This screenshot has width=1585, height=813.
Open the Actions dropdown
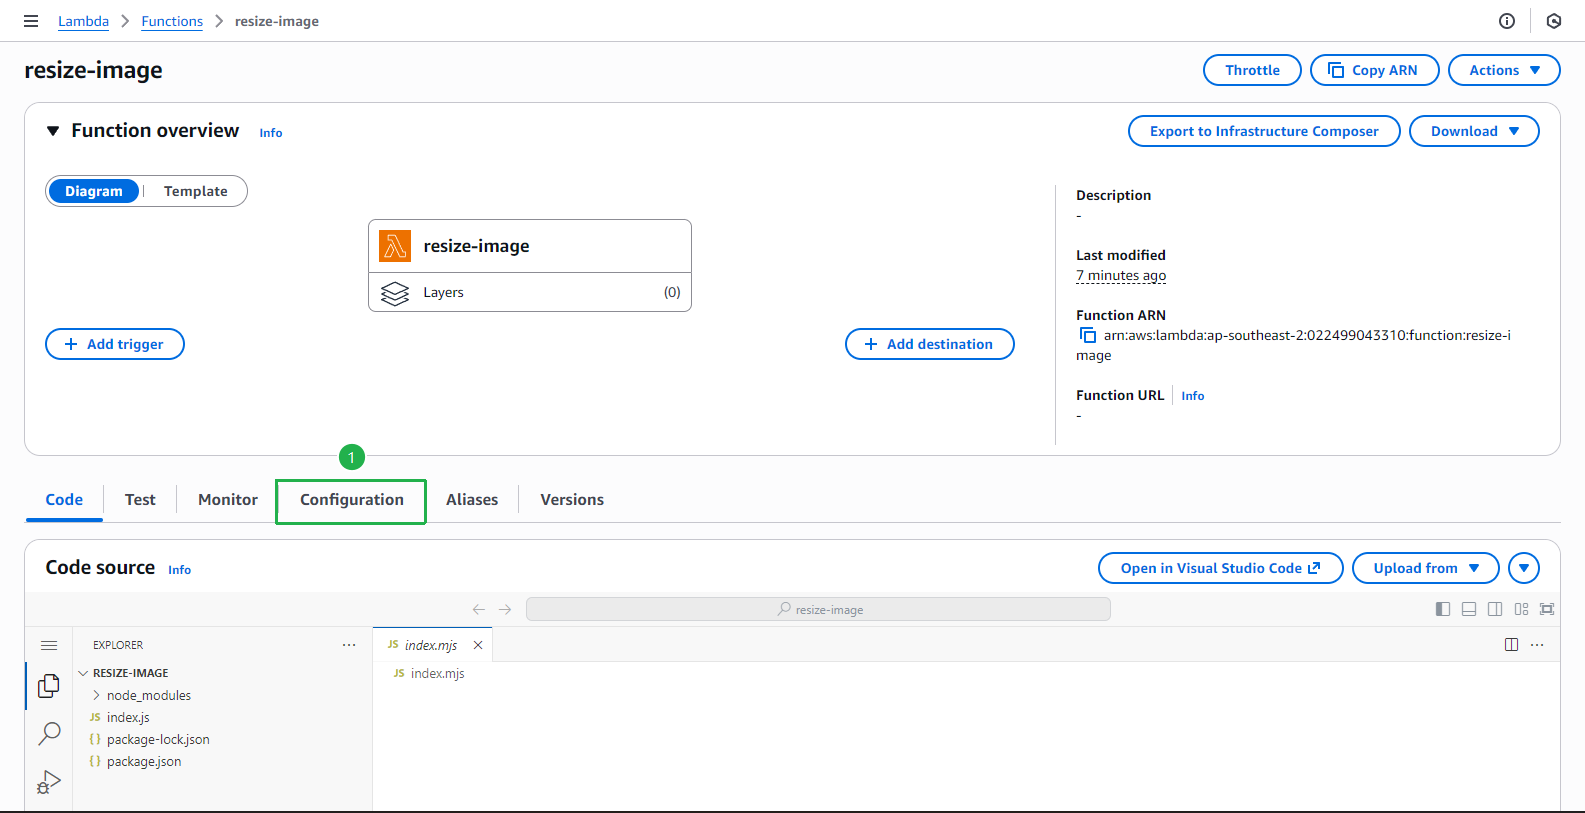tap(1504, 70)
